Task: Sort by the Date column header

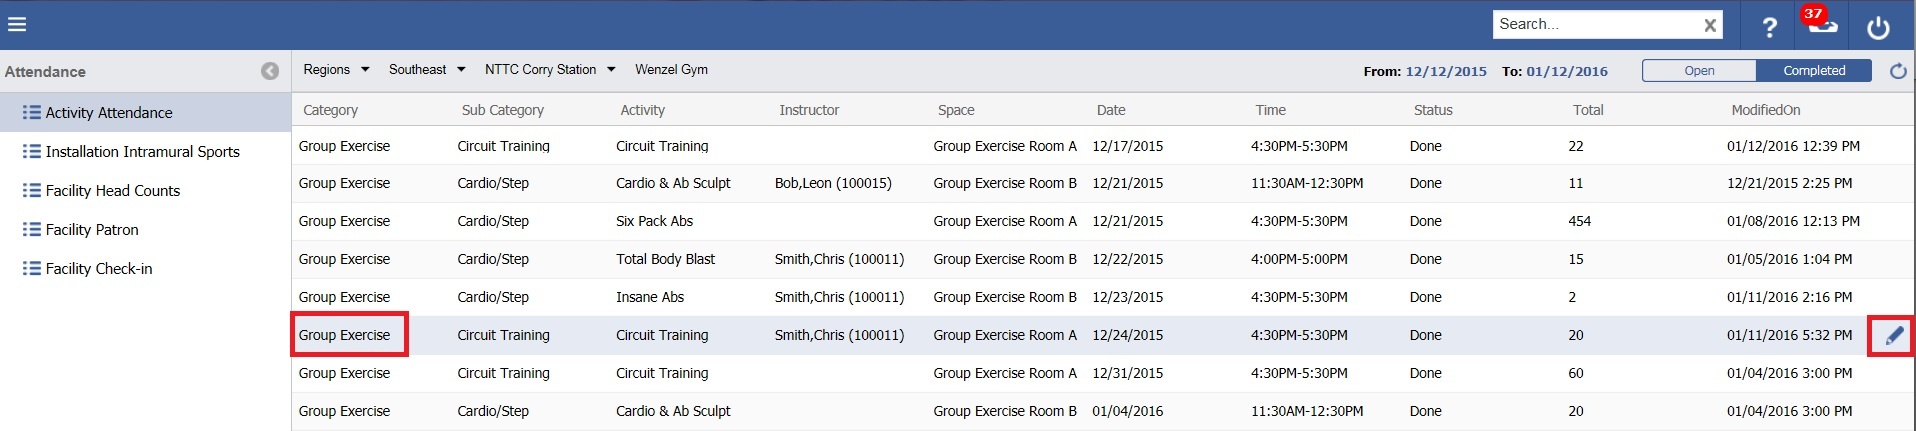Action: click(1110, 110)
